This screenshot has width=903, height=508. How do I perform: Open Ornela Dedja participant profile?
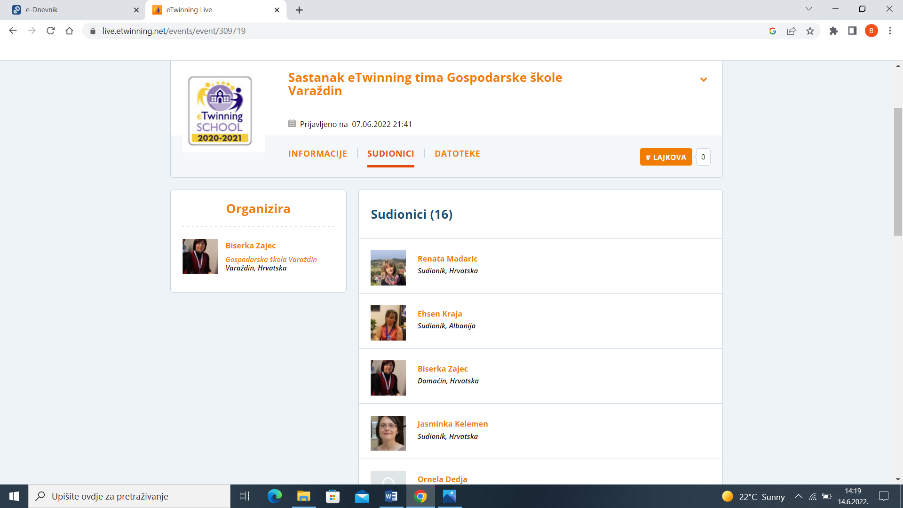pyautogui.click(x=442, y=479)
